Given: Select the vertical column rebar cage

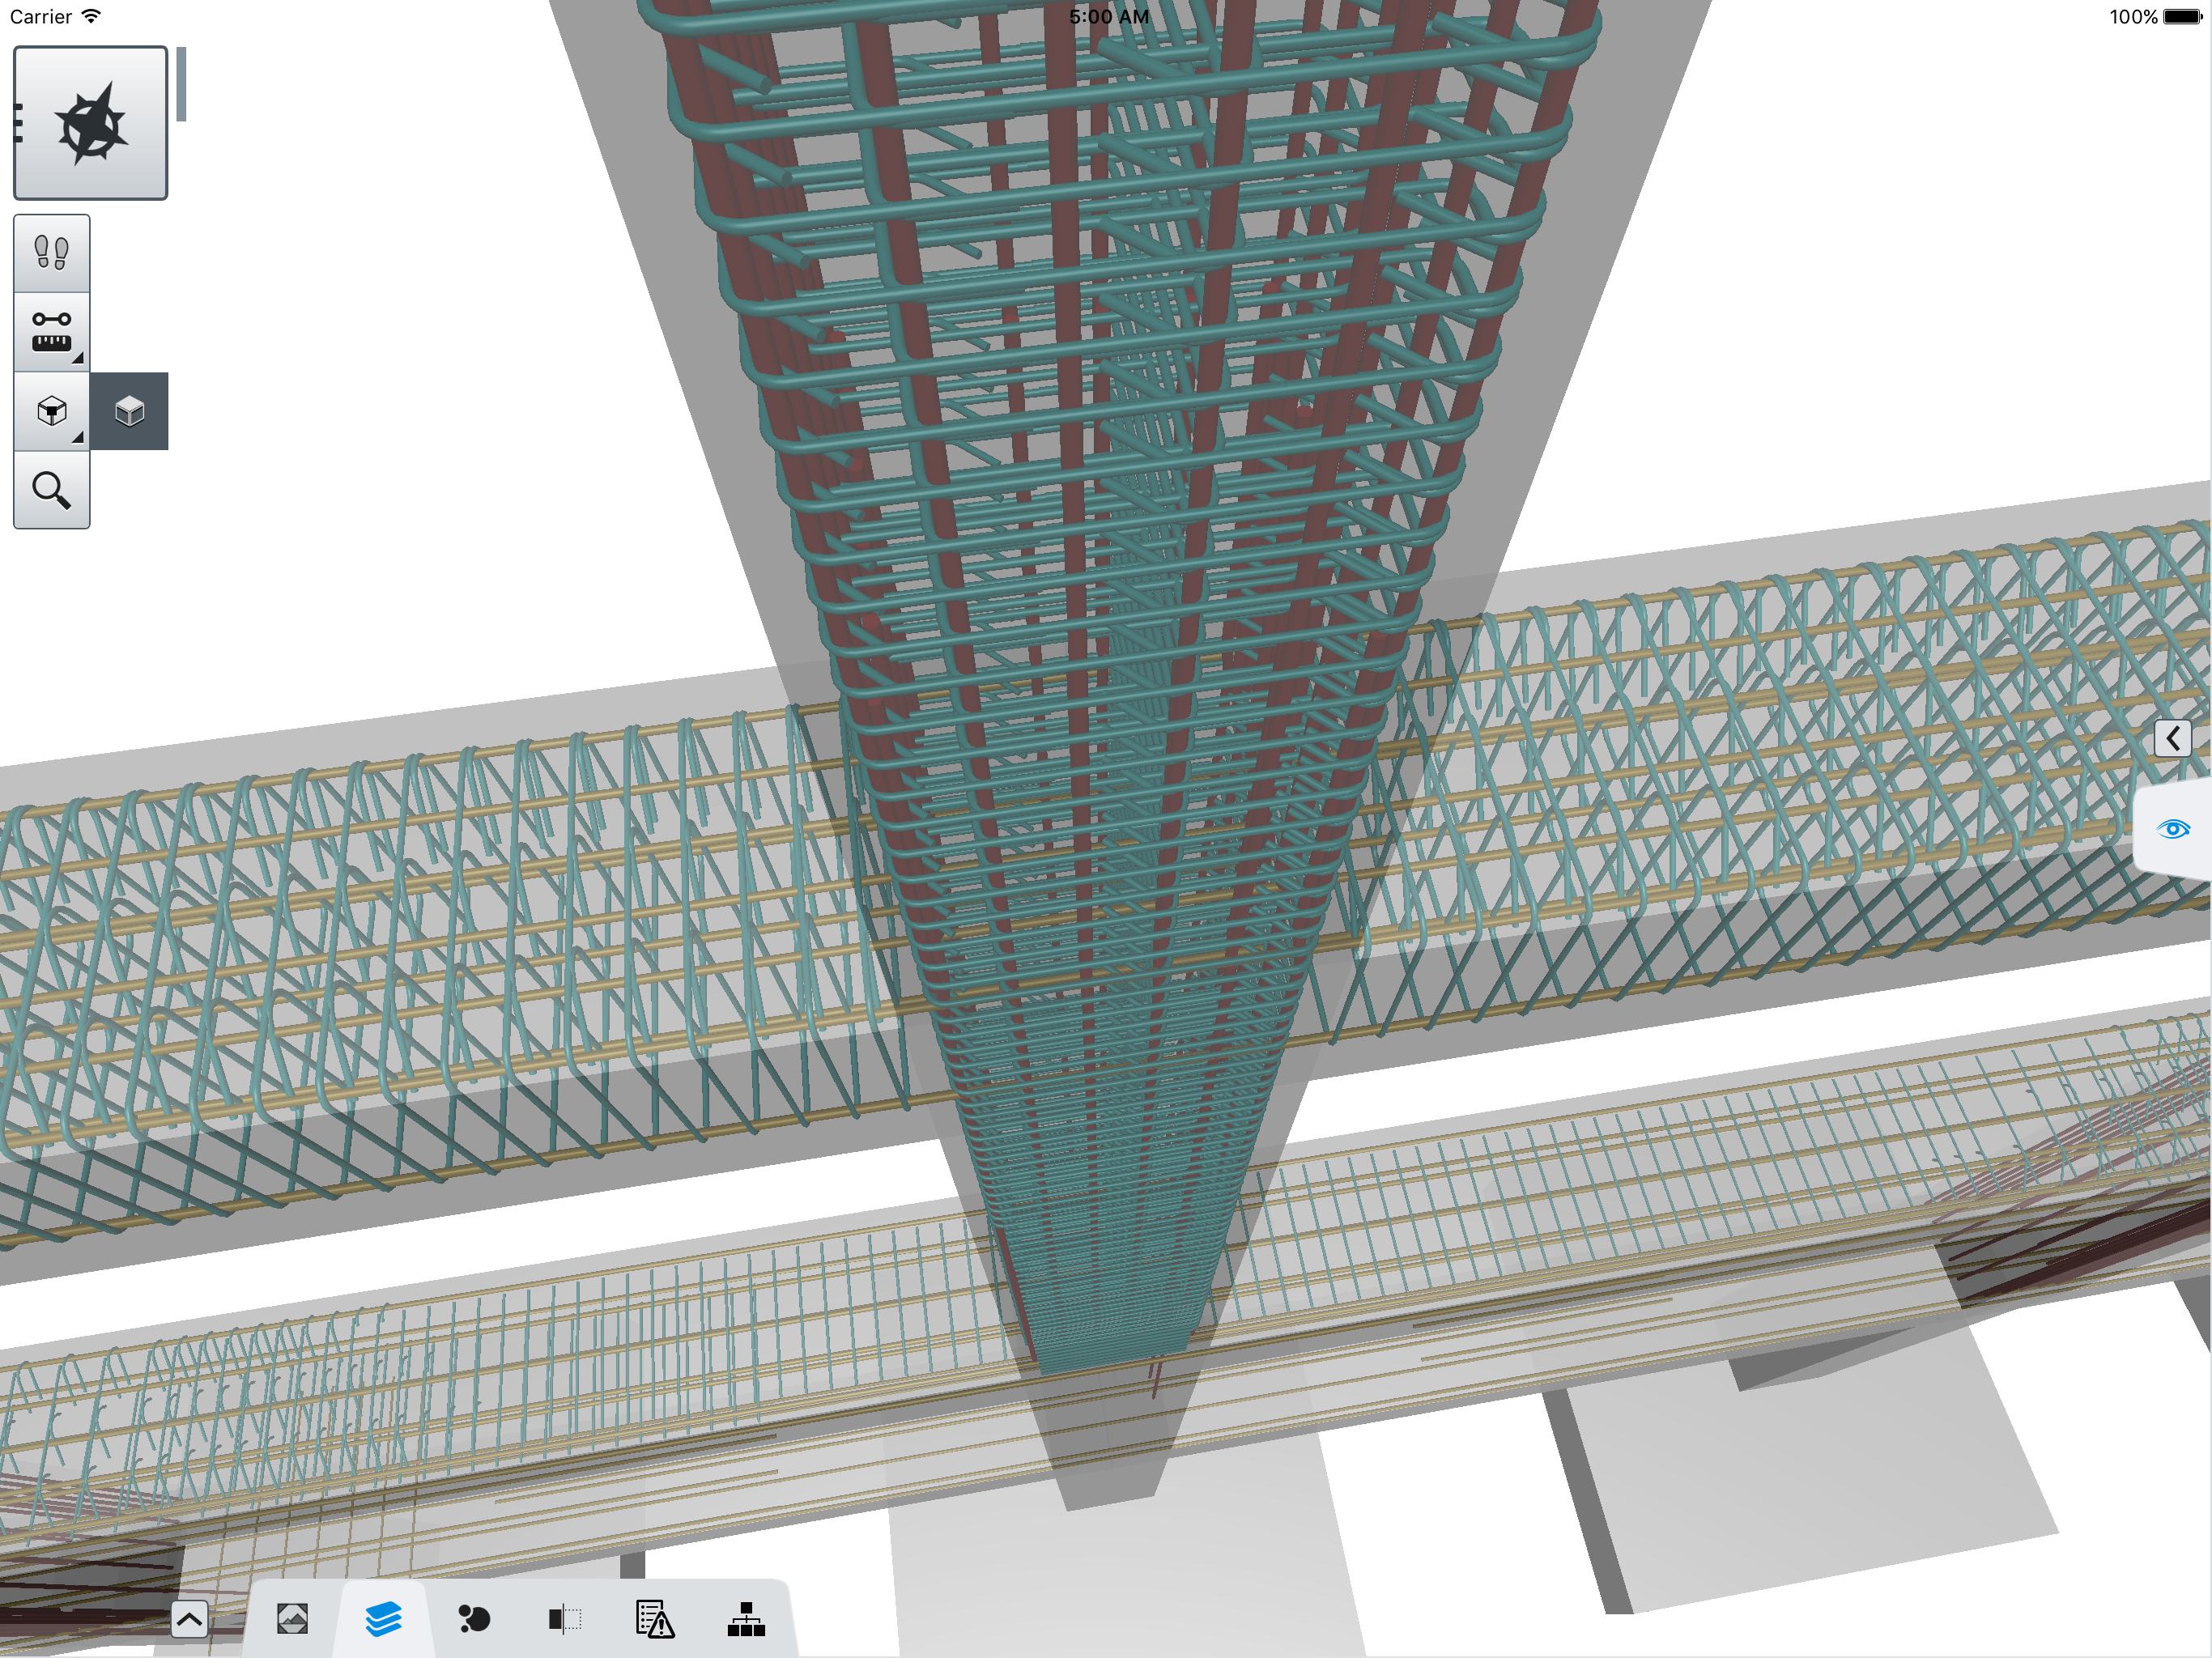Looking at the screenshot, I should tap(1100, 400).
